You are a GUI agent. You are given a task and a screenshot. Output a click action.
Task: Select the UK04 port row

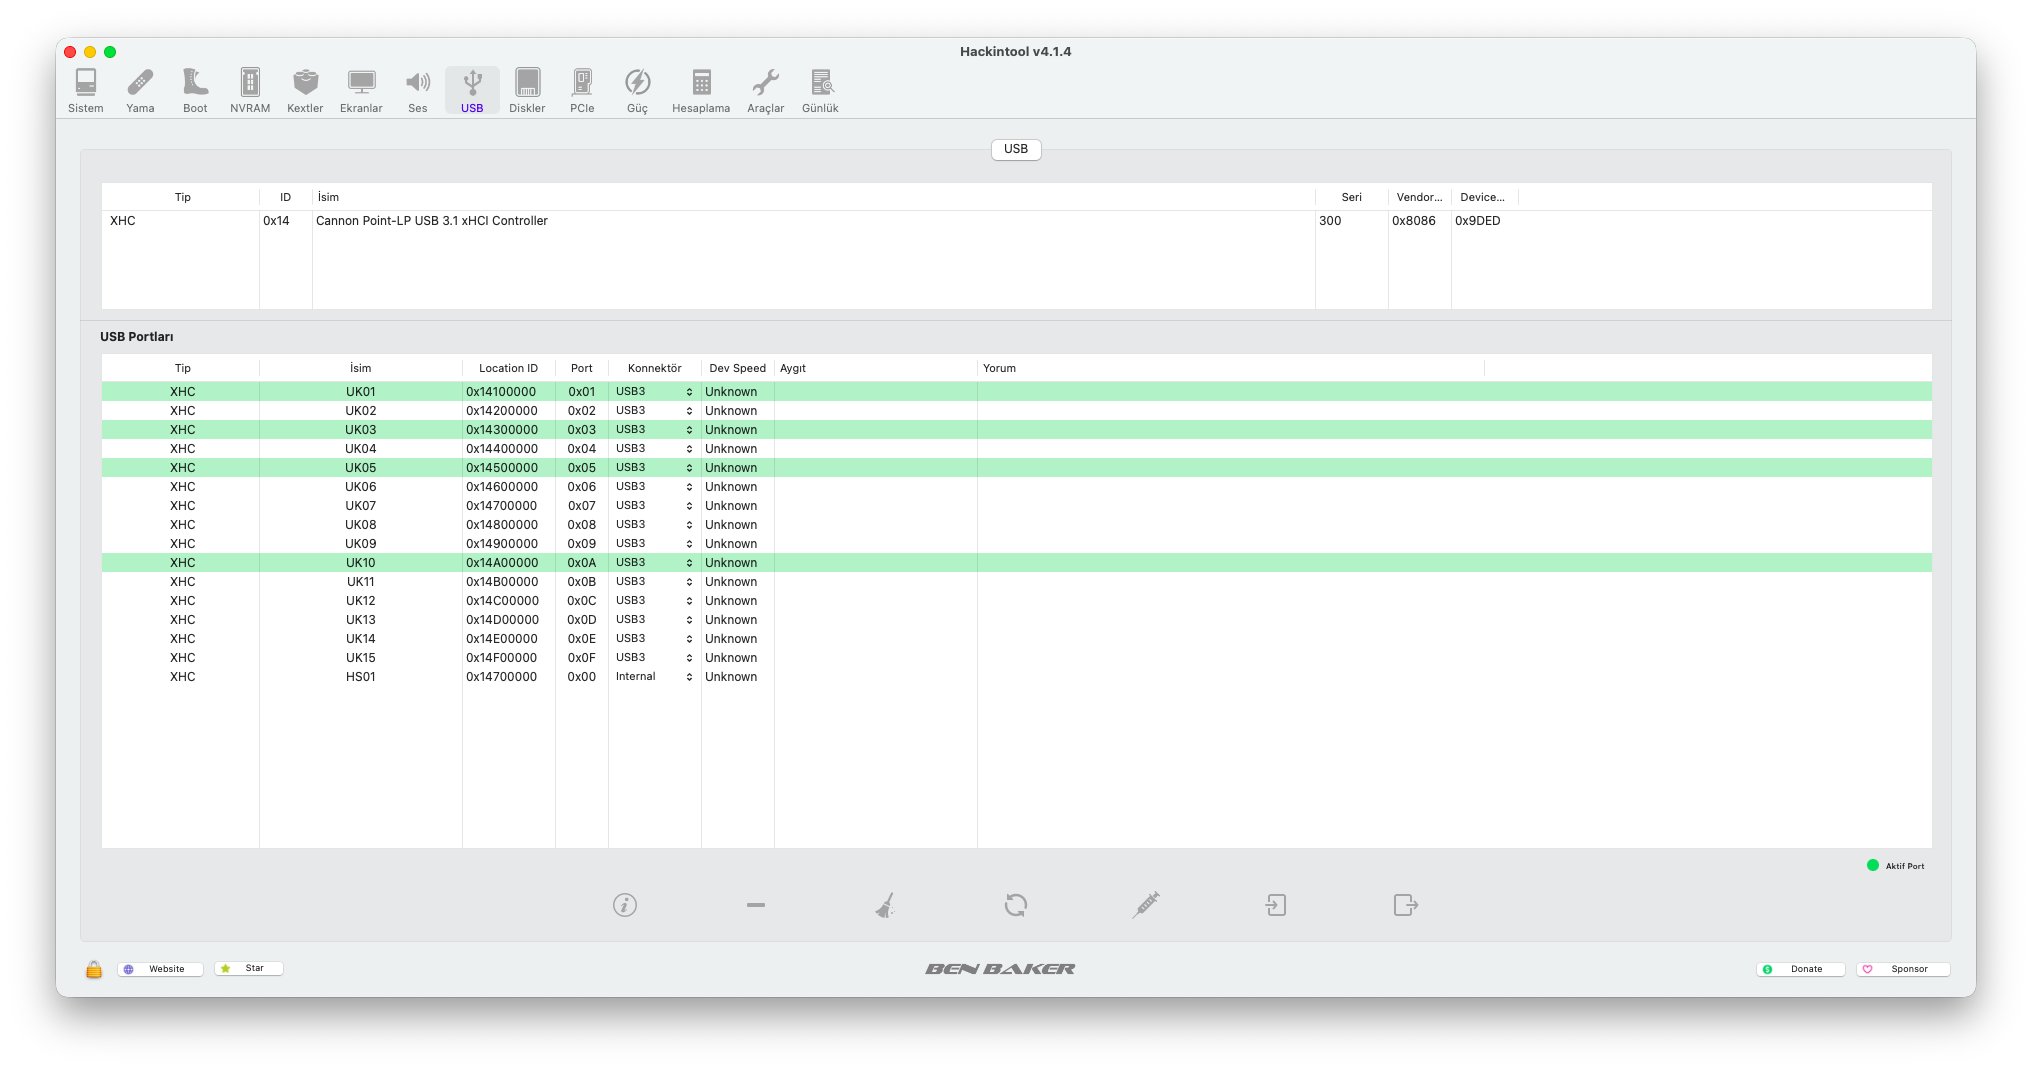click(x=1016, y=449)
